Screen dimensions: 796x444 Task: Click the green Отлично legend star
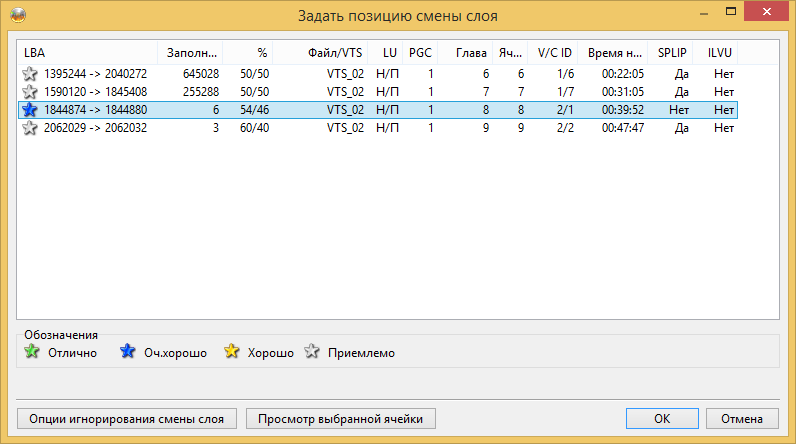coord(32,351)
